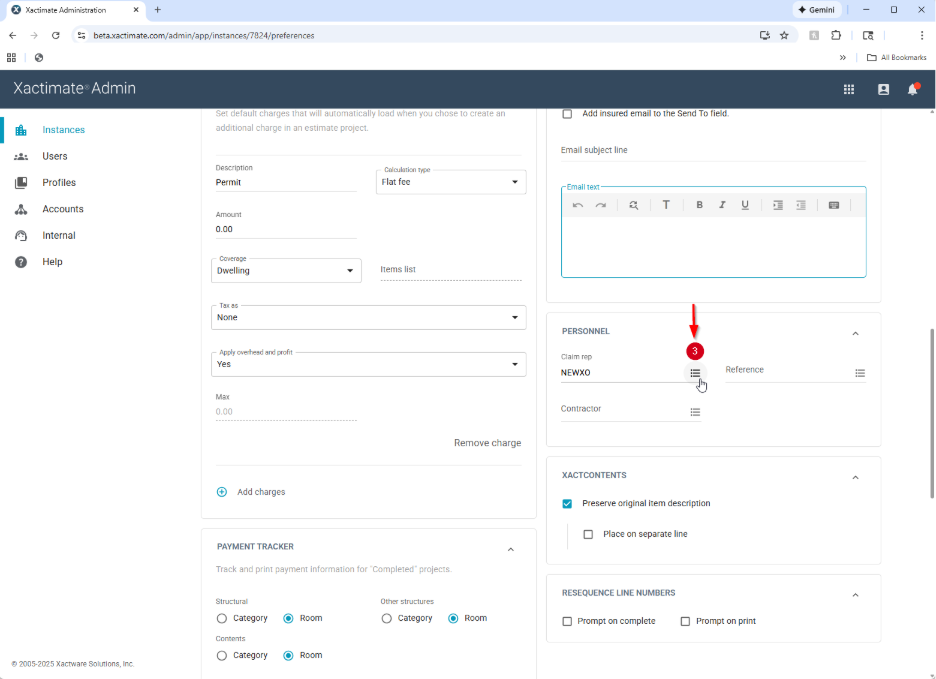Select Room for Other structures

click(453, 618)
